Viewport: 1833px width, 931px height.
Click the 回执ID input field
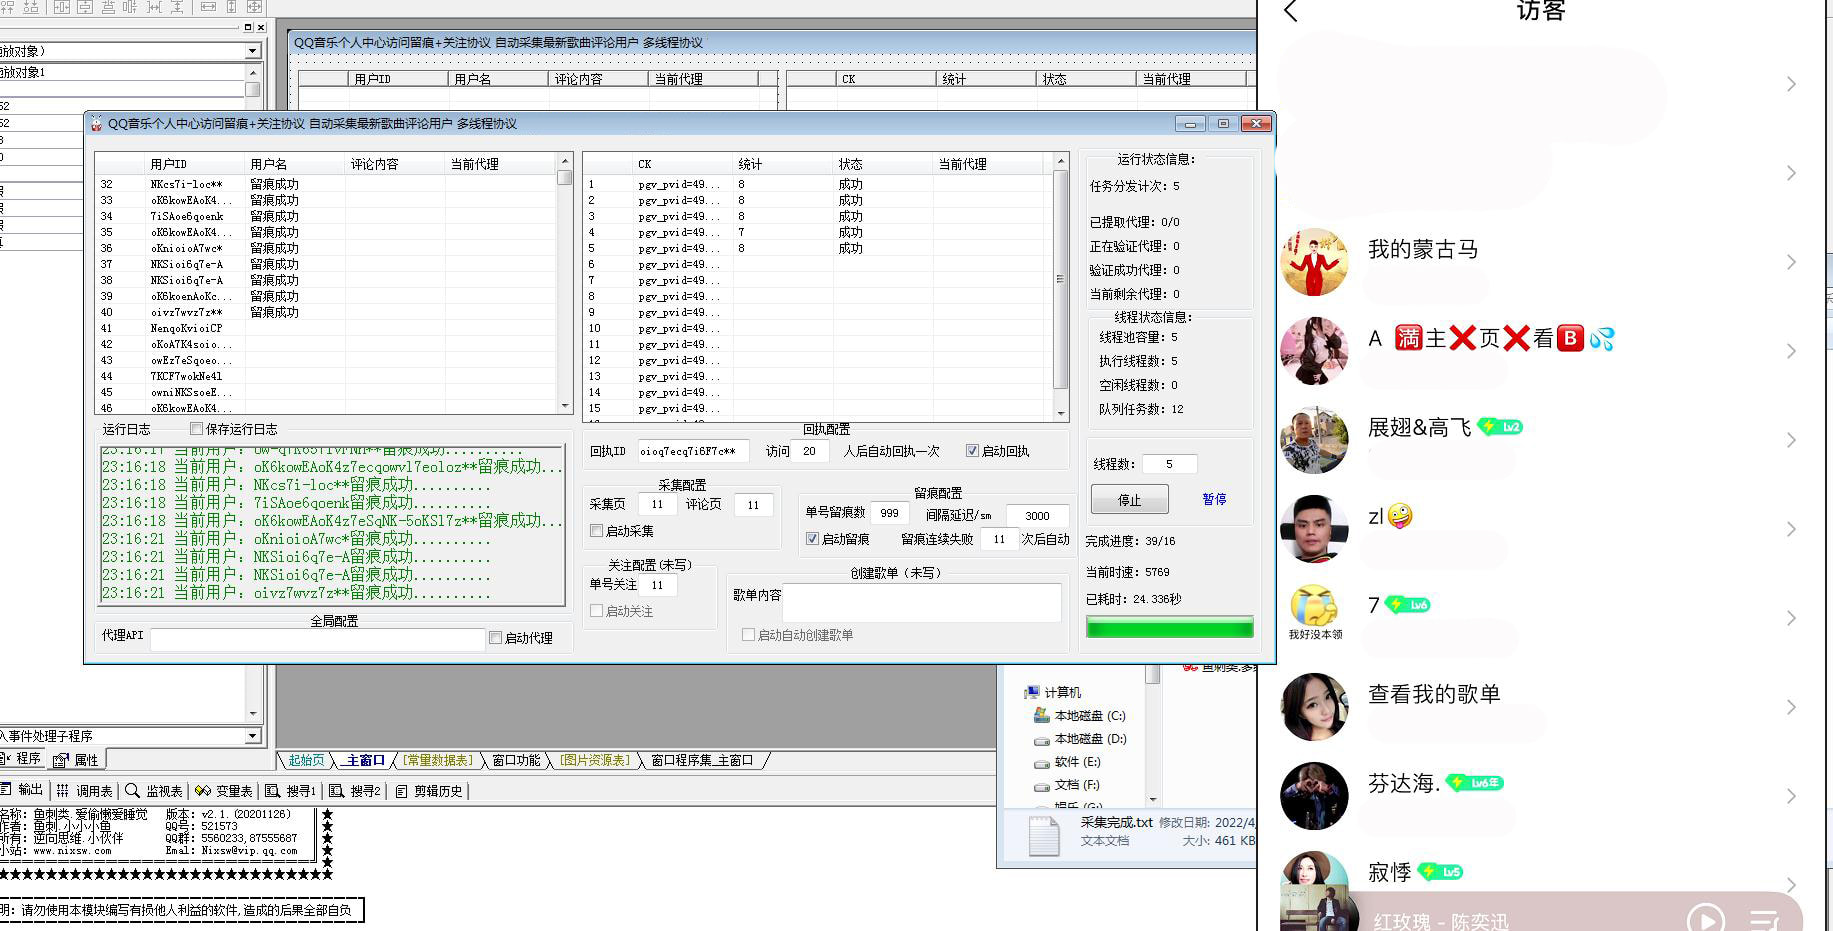693,451
